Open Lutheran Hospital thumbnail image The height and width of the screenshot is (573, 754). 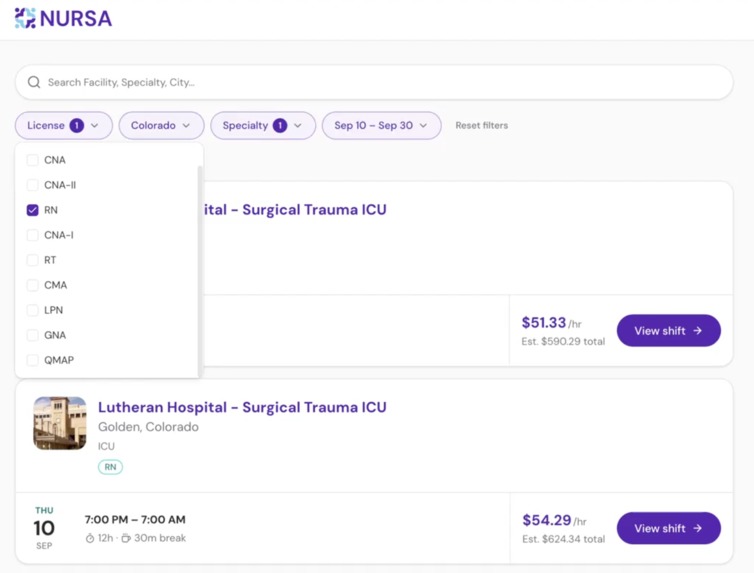pos(60,423)
